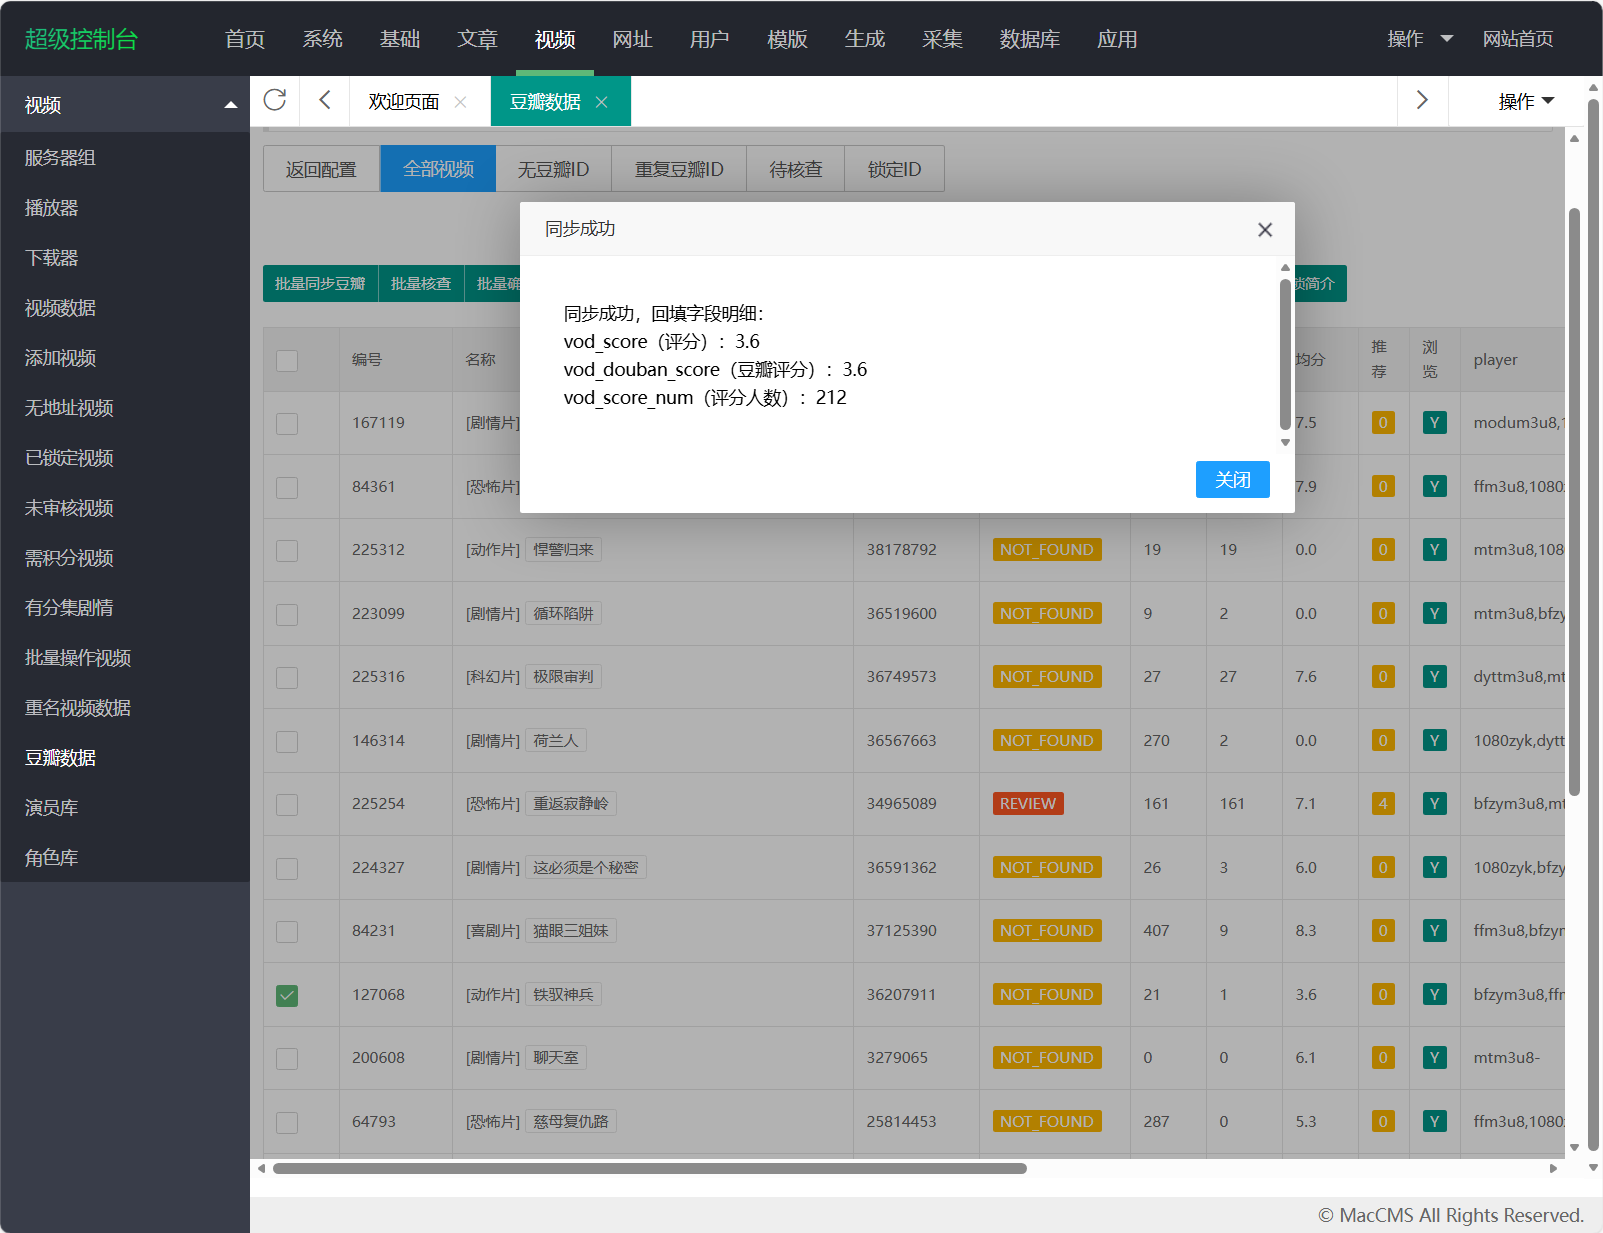This screenshot has height=1233, width=1603.
Task: Expand the 操作 dropdown in the tab bar
Action: [1525, 101]
